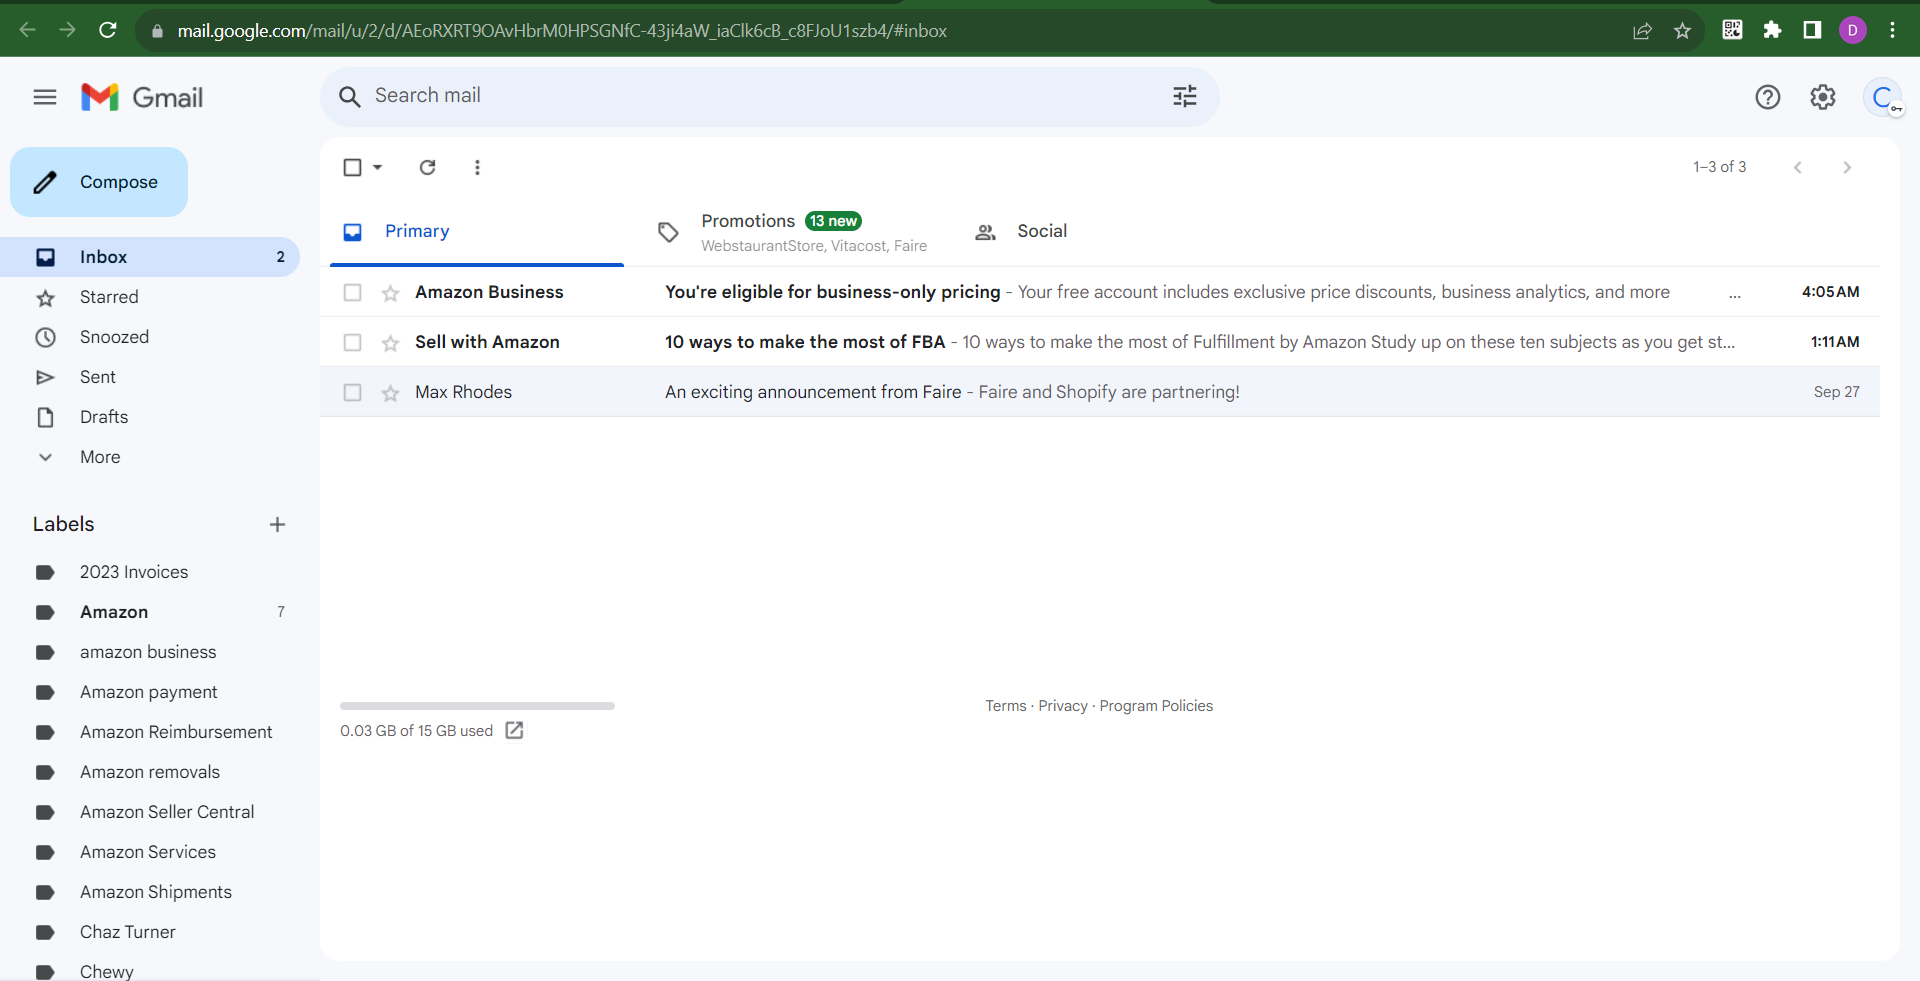
Task: Open the Support help icon
Action: [1768, 97]
